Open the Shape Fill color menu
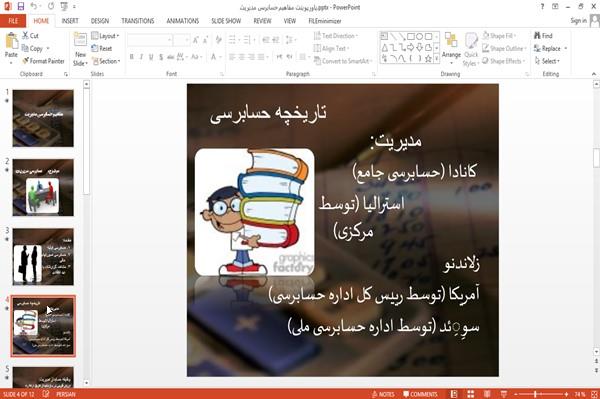 pos(499,36)
